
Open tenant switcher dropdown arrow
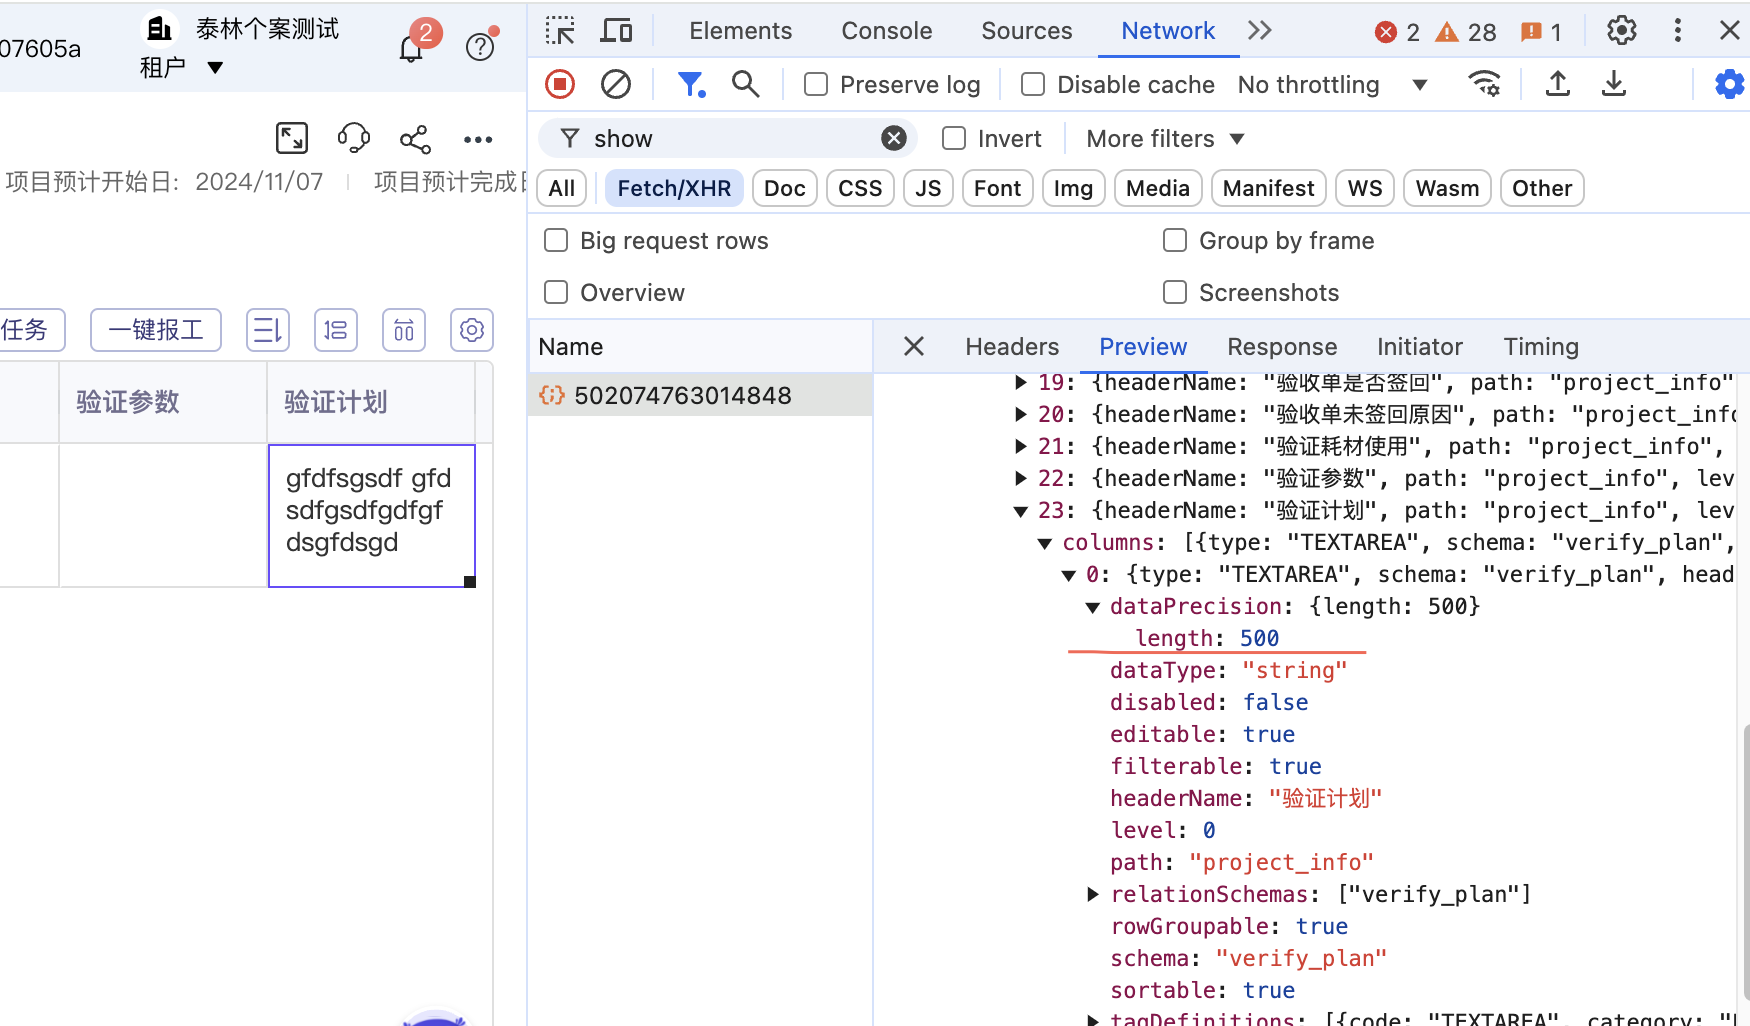(x=215, y=68)
